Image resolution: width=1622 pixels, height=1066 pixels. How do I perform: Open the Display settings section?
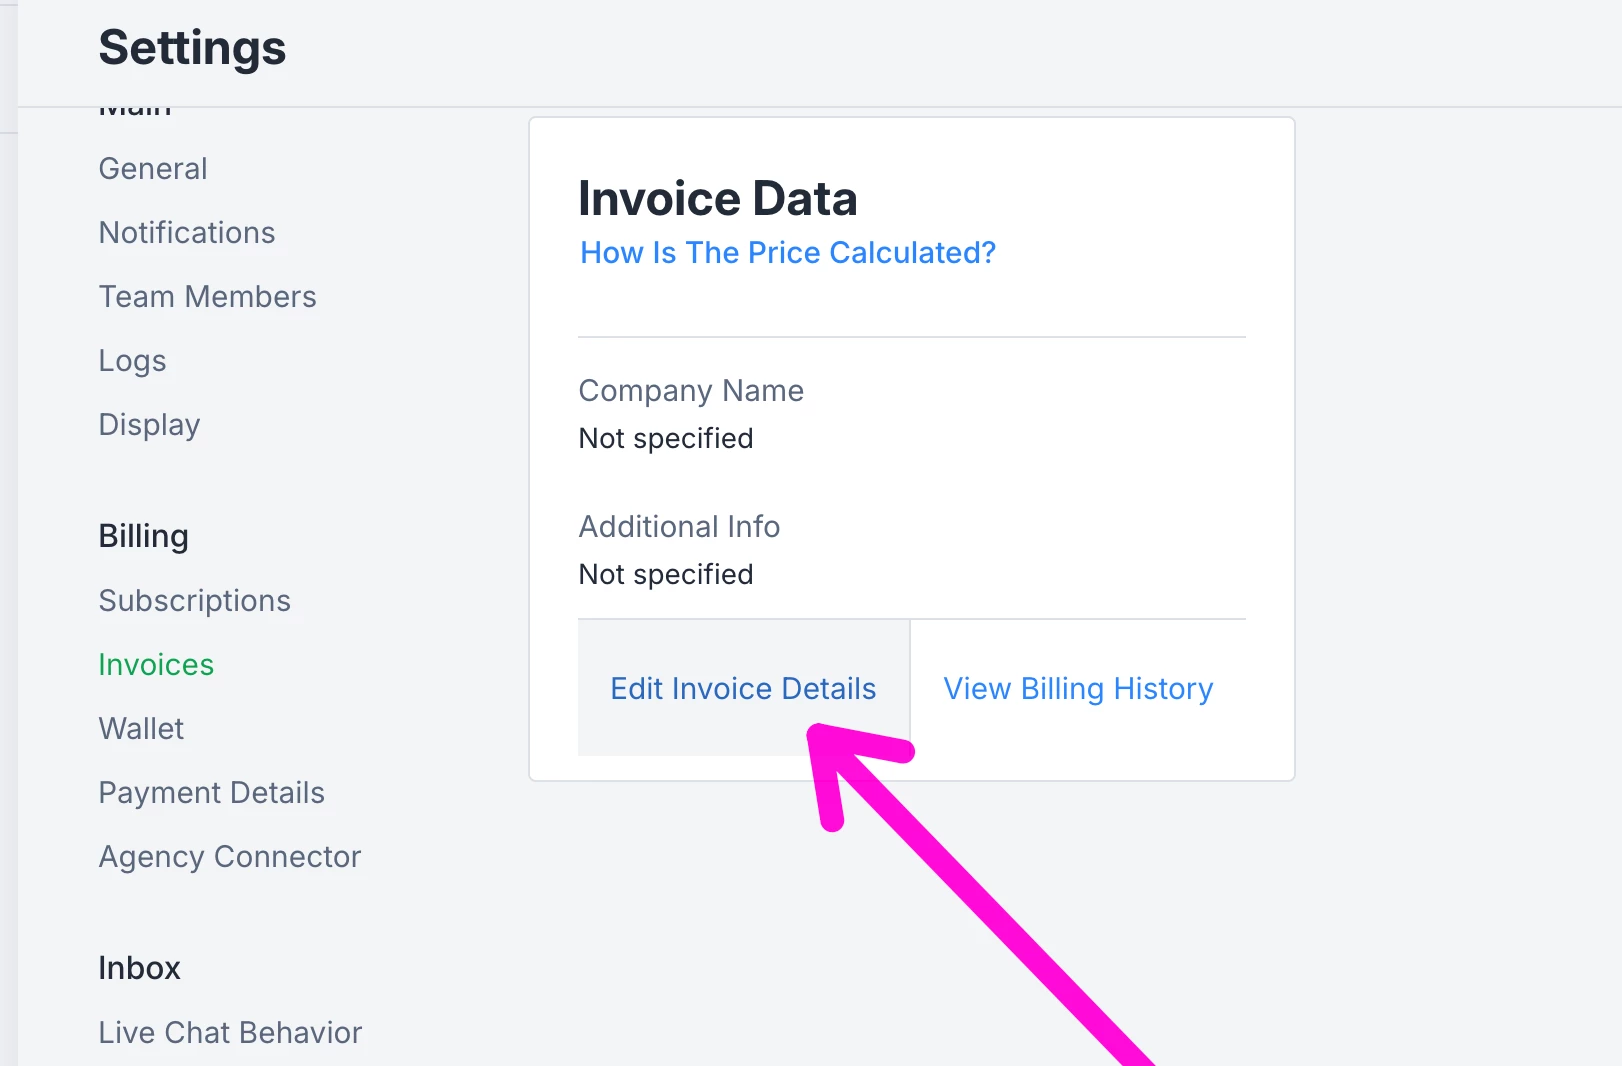pos(149,425)
